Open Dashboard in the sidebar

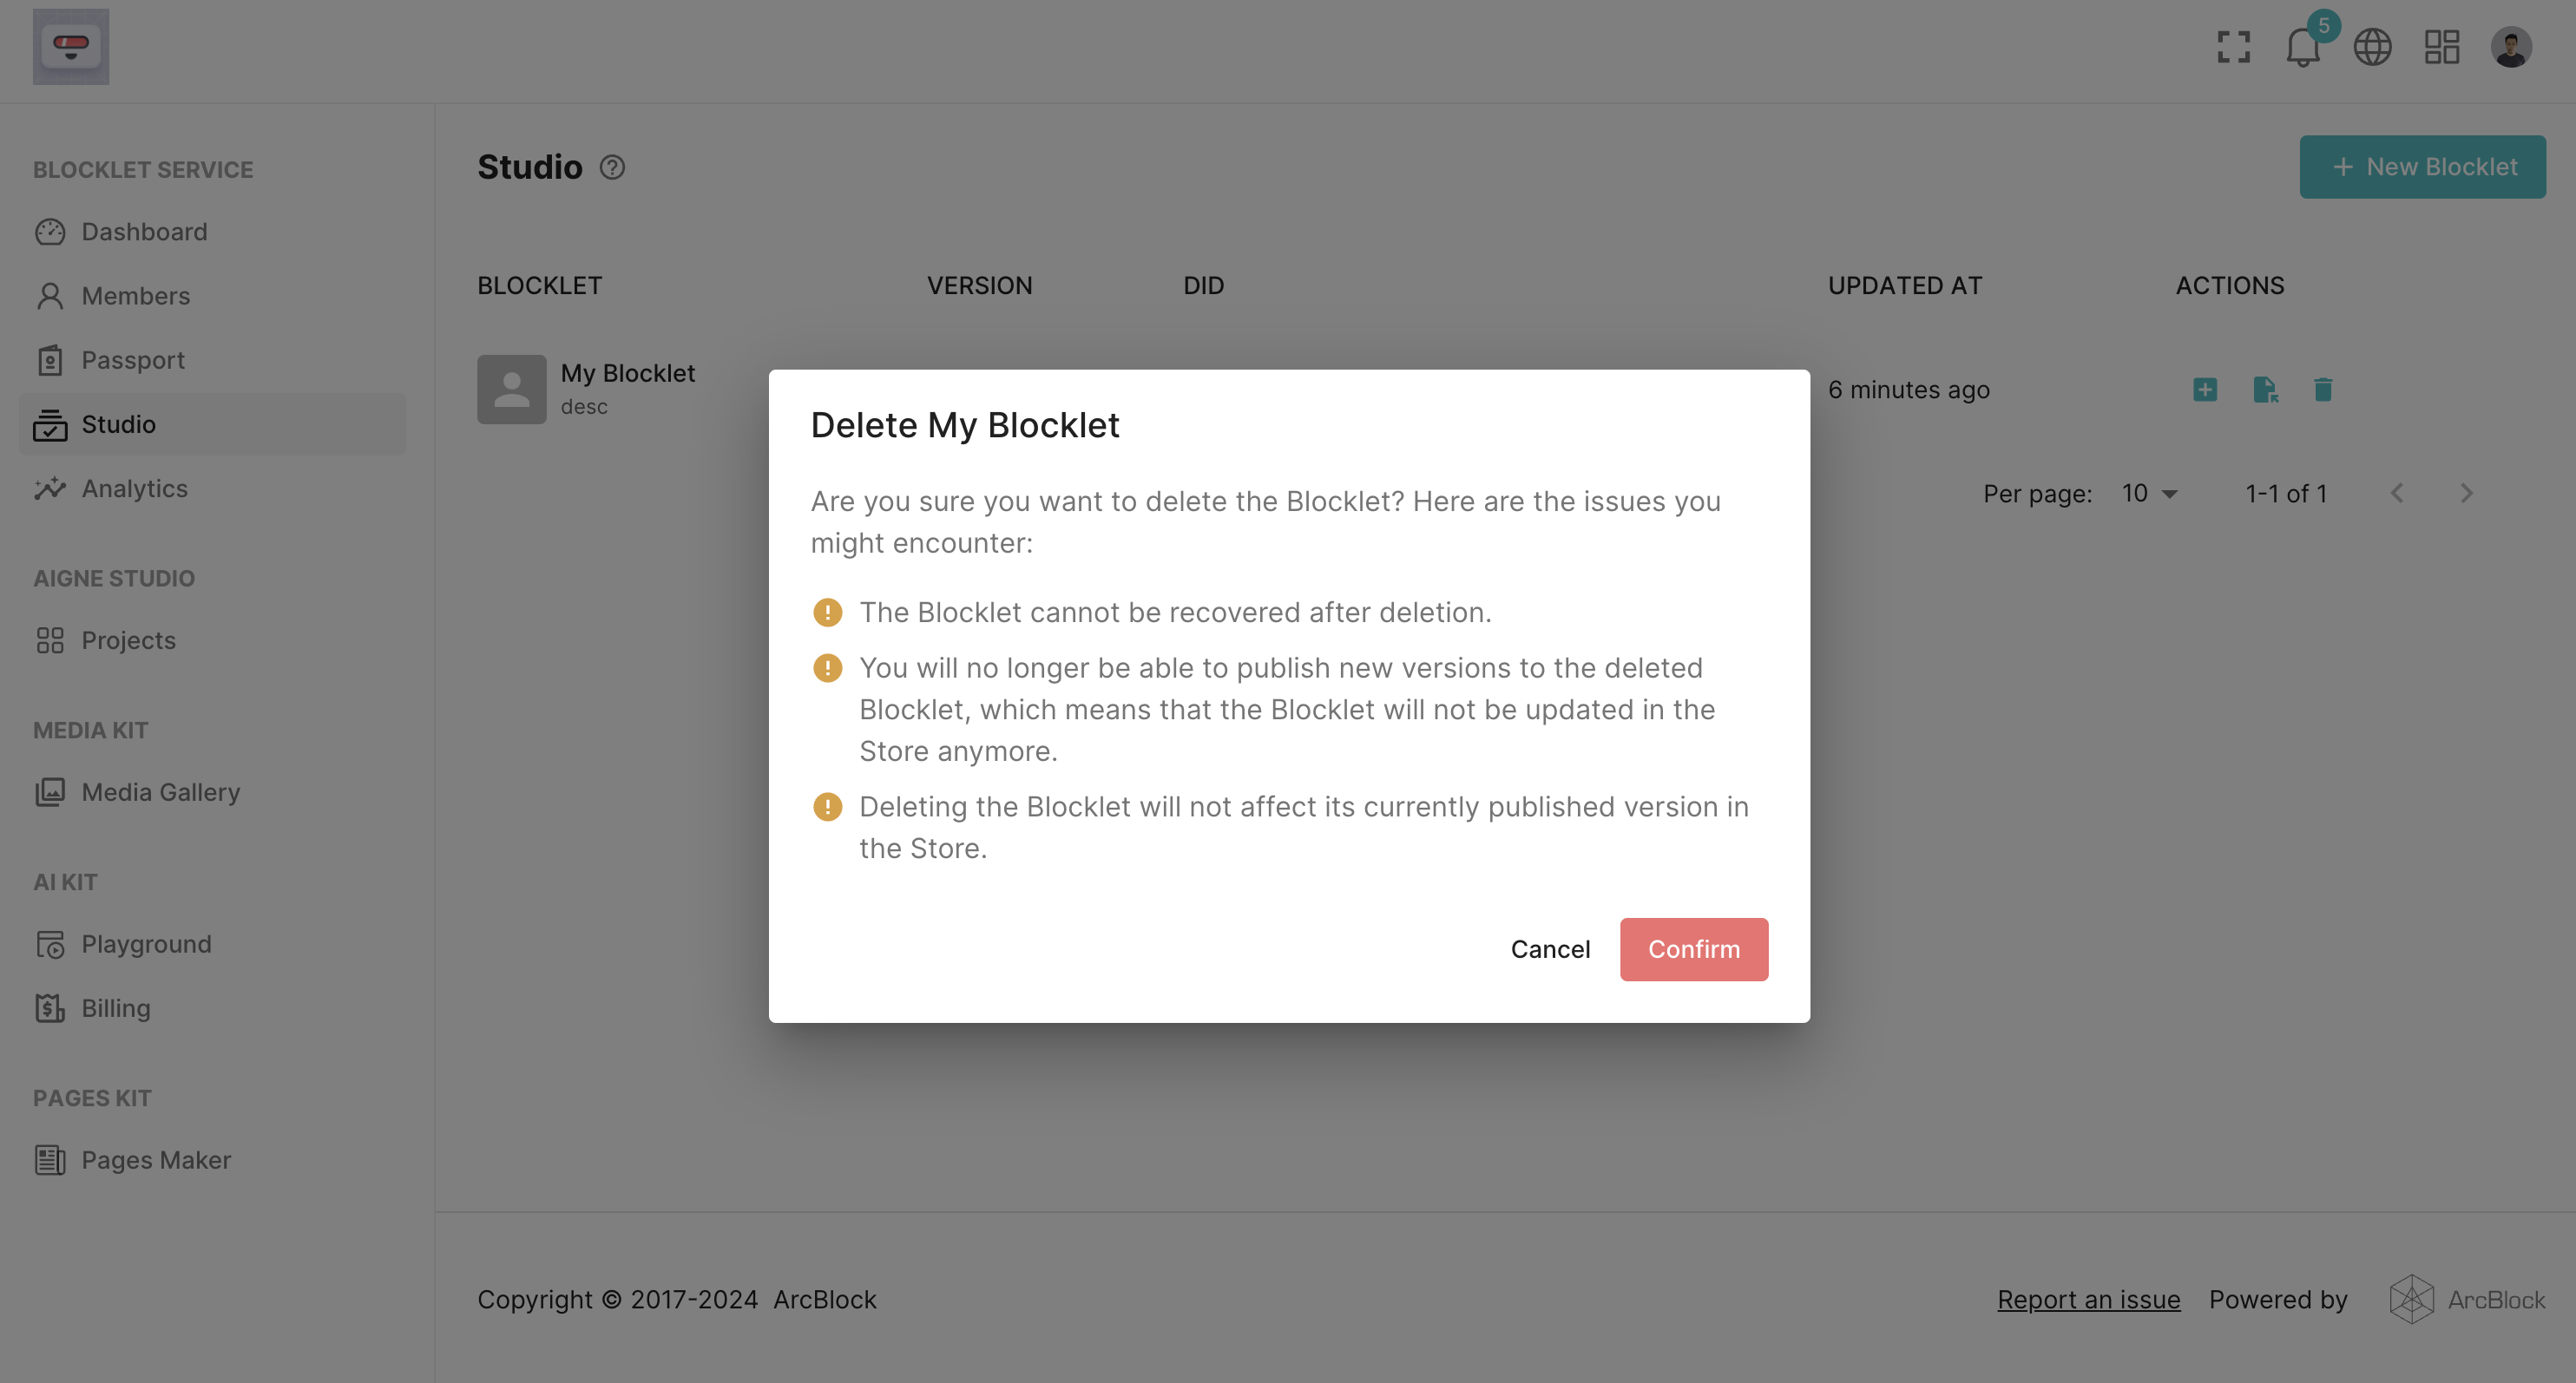(x=144, y=232)
